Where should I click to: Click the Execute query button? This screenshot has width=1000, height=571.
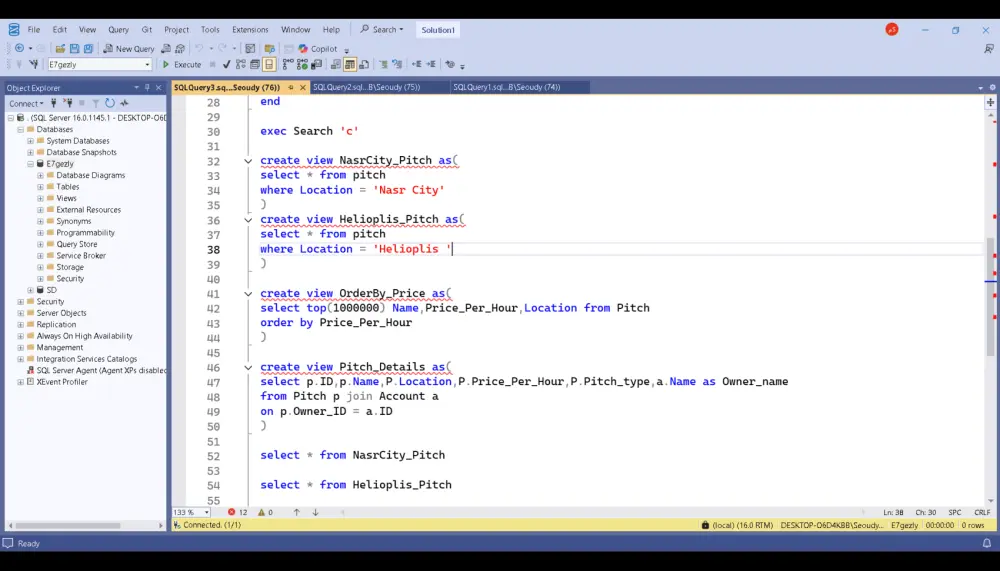click(182, 65)
